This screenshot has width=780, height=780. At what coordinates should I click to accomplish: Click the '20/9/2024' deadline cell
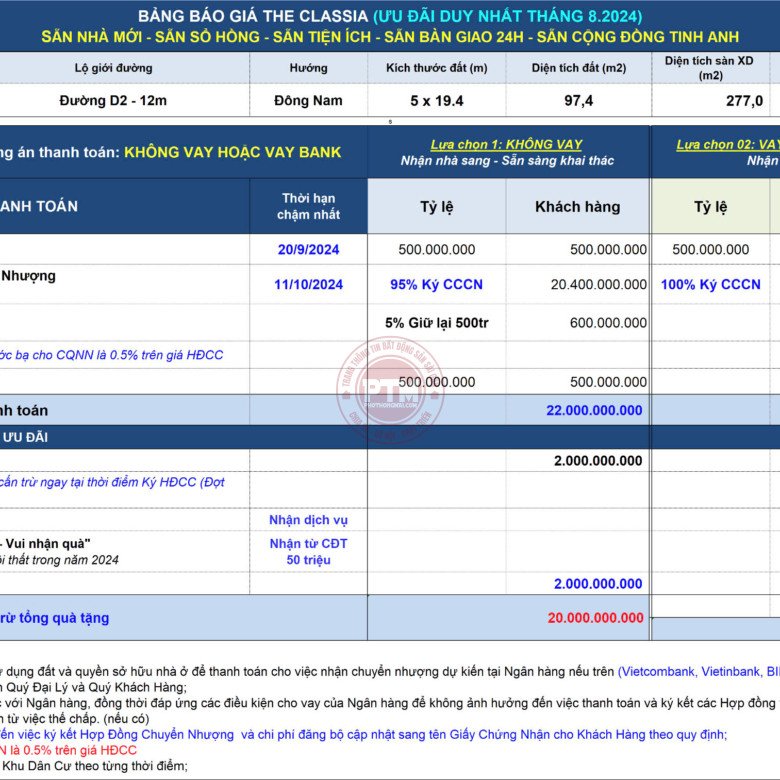[x=308, y=249]
